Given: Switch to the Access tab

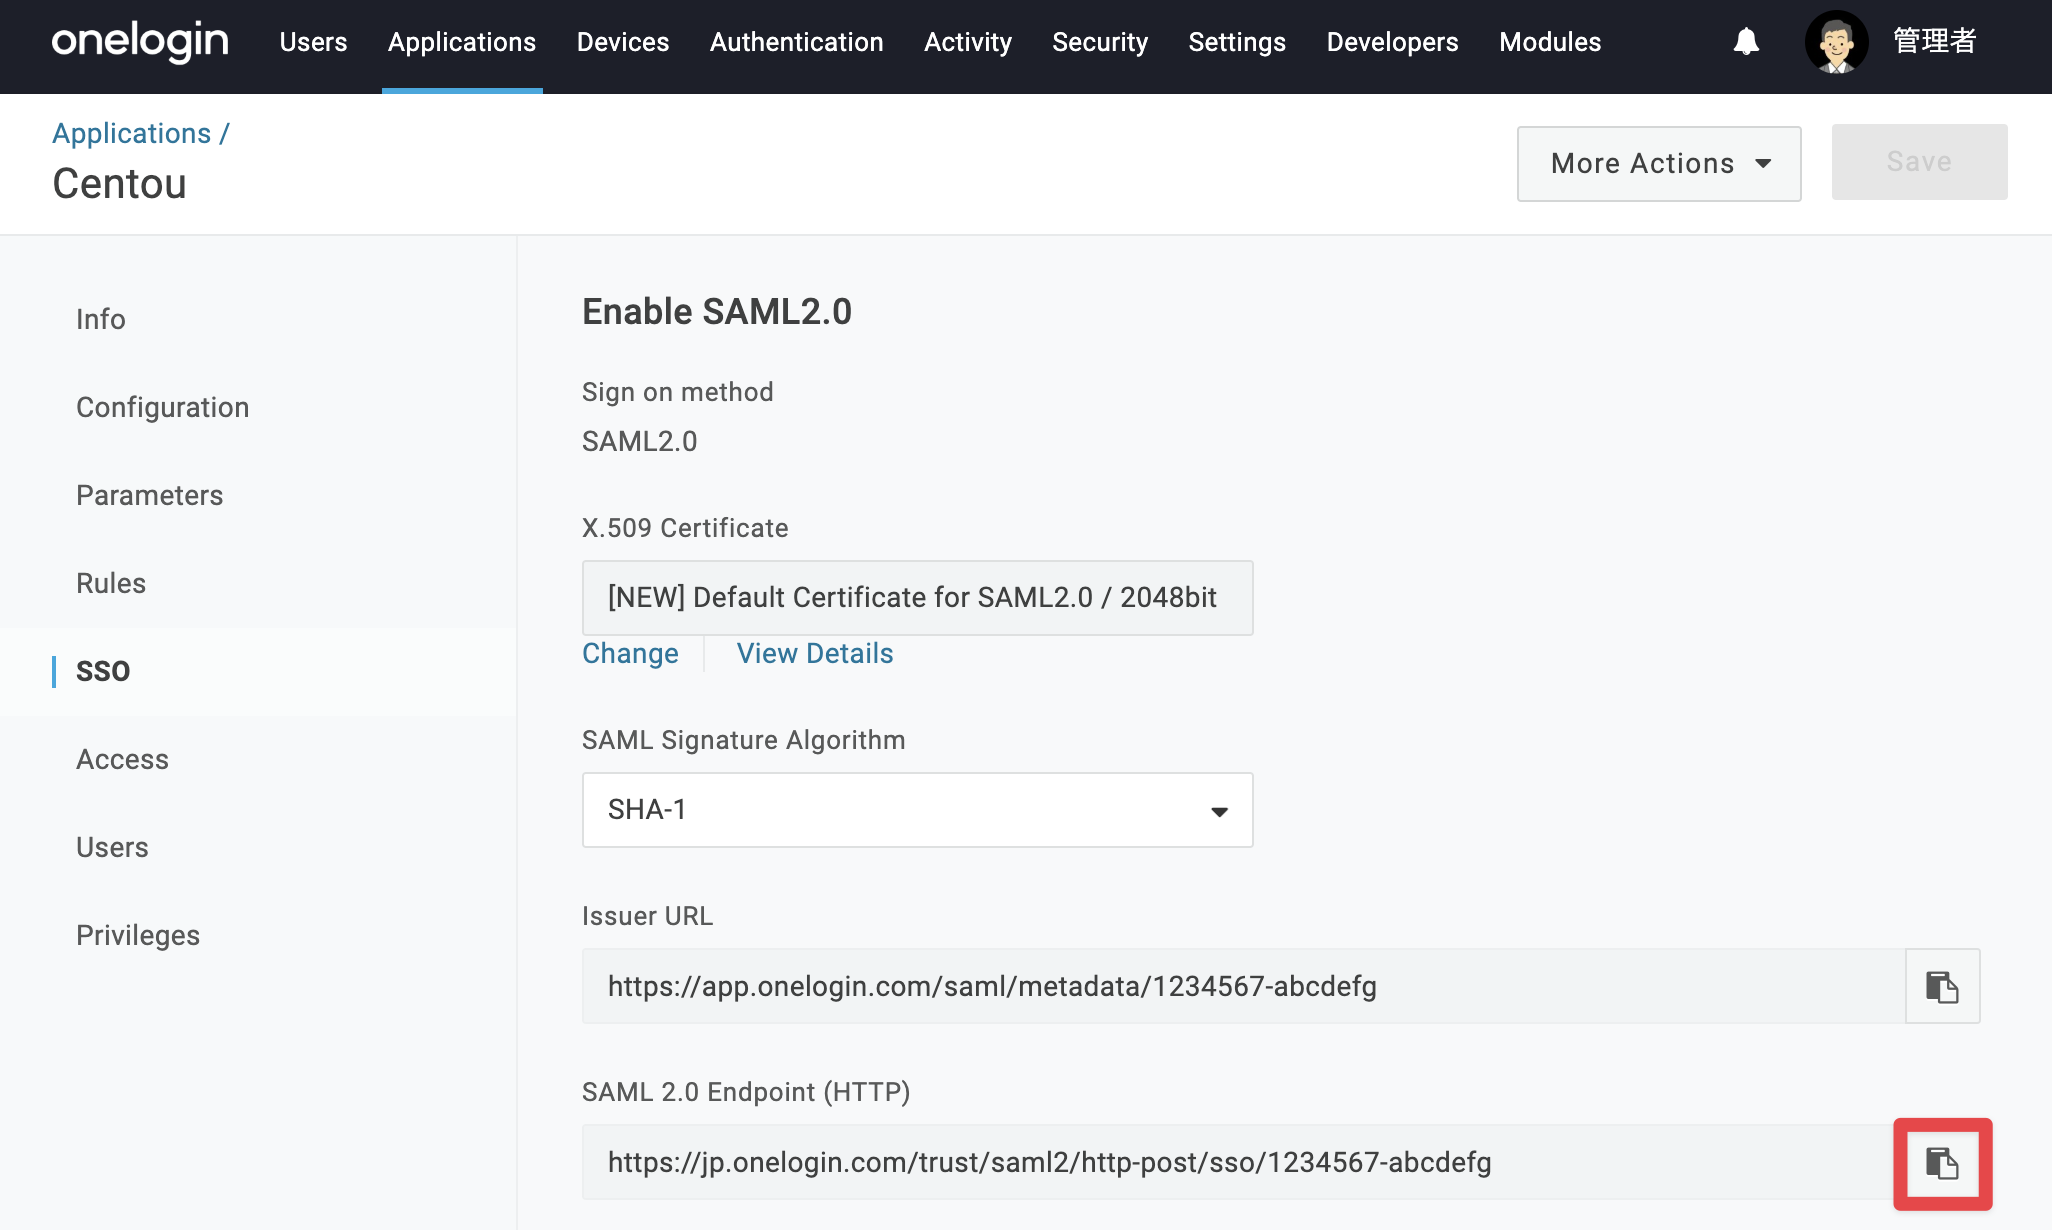Looking at the screenshot, I should pos(123,759).
